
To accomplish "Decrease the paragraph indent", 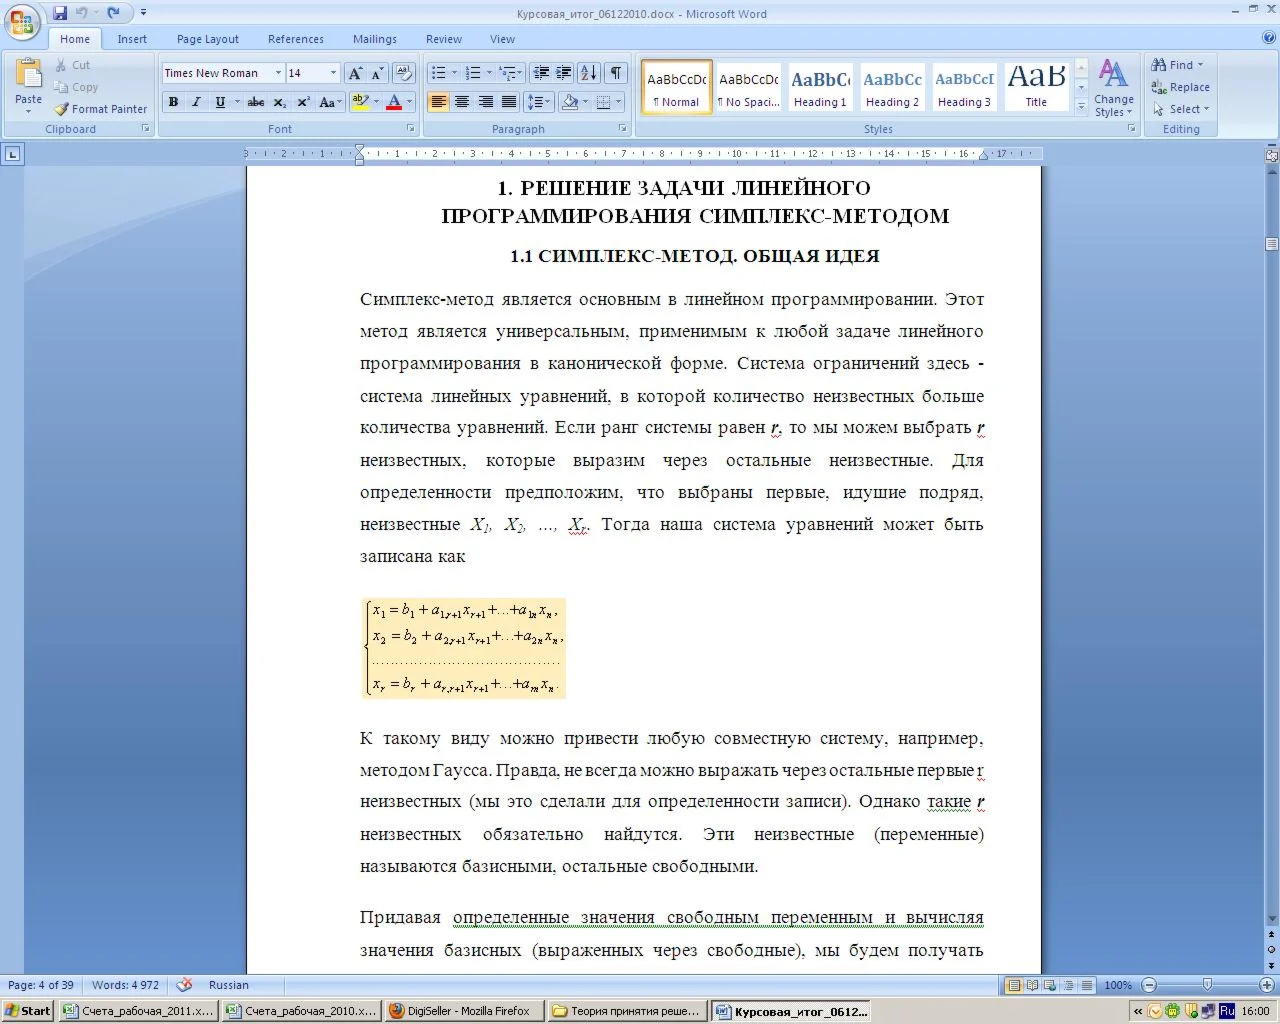I will [541, 73].
